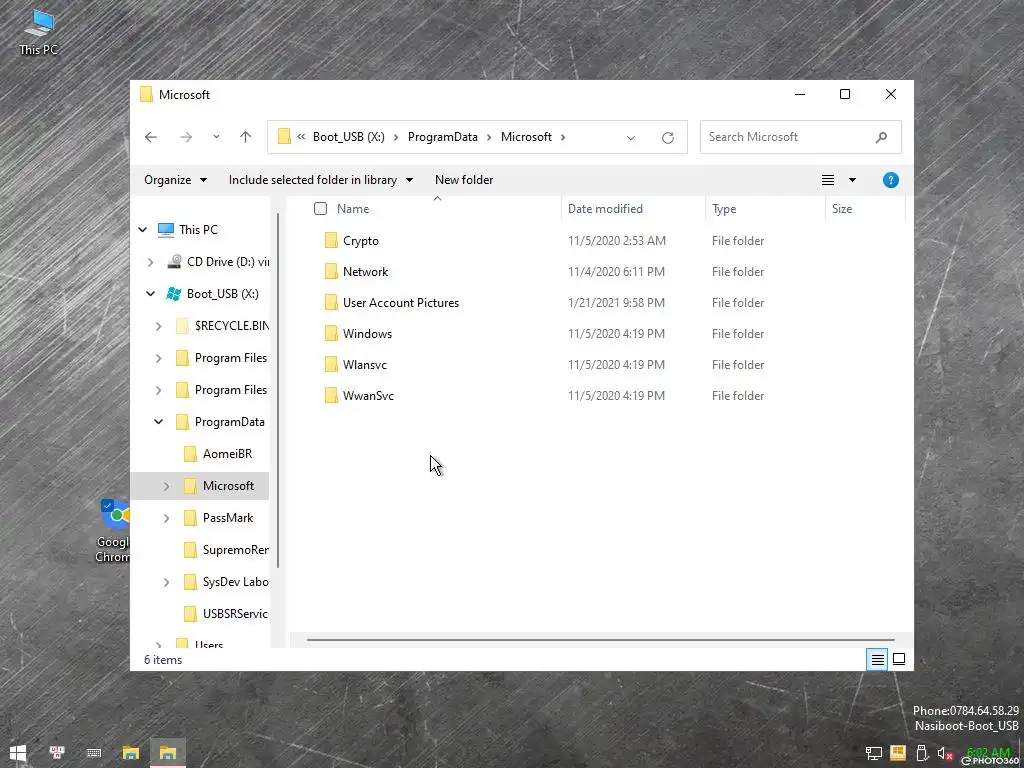Click '6 items' status bar text
The image size is (1024, 768).
pos(163,660)
